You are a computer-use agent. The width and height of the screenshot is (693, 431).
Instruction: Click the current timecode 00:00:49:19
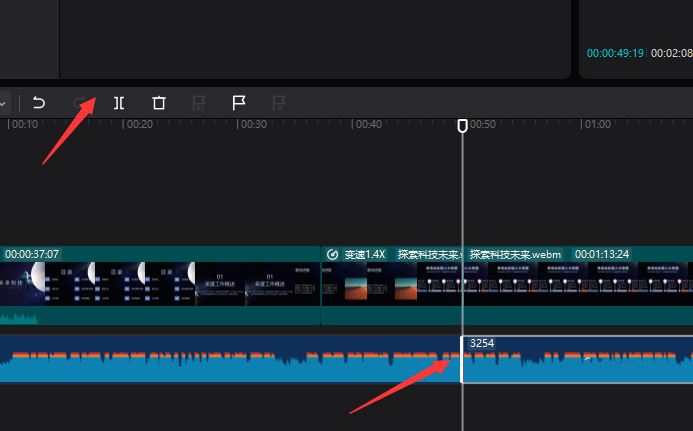[615, 53]
